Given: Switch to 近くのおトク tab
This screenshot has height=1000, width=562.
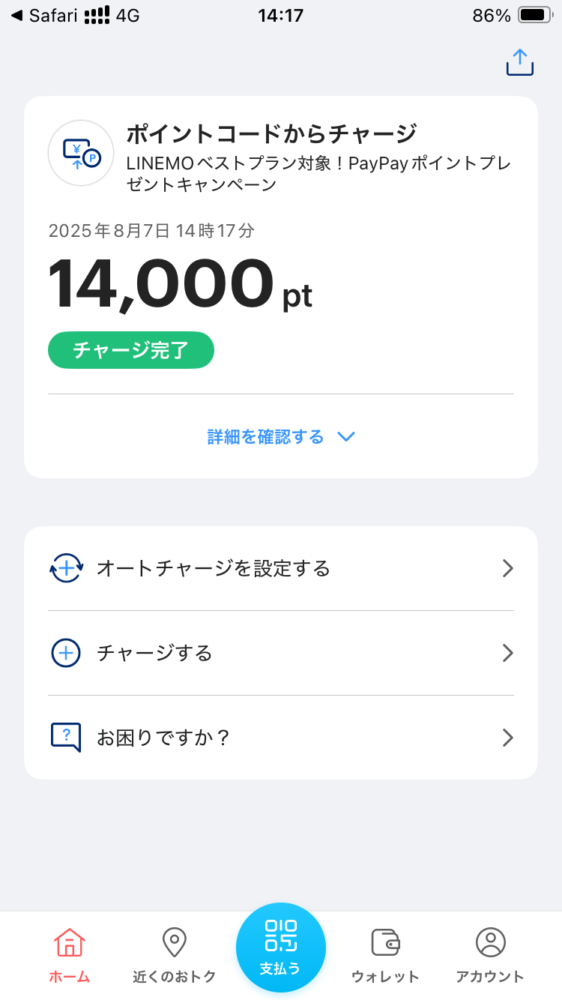Looking at the screenshot, I should pyautogui.click(x=174, y=955).
